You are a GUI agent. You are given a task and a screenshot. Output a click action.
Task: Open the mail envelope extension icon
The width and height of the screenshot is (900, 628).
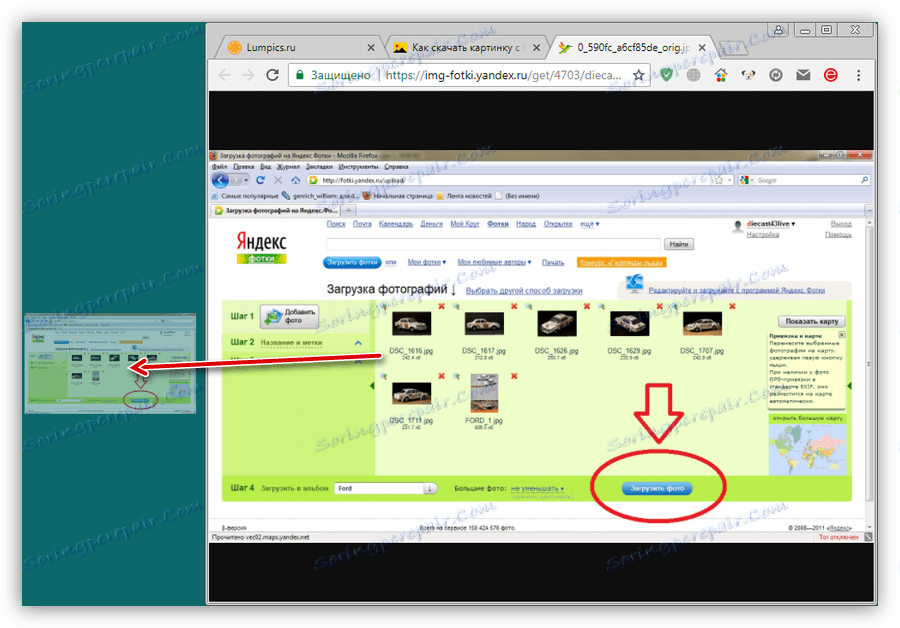click(801, 75)
